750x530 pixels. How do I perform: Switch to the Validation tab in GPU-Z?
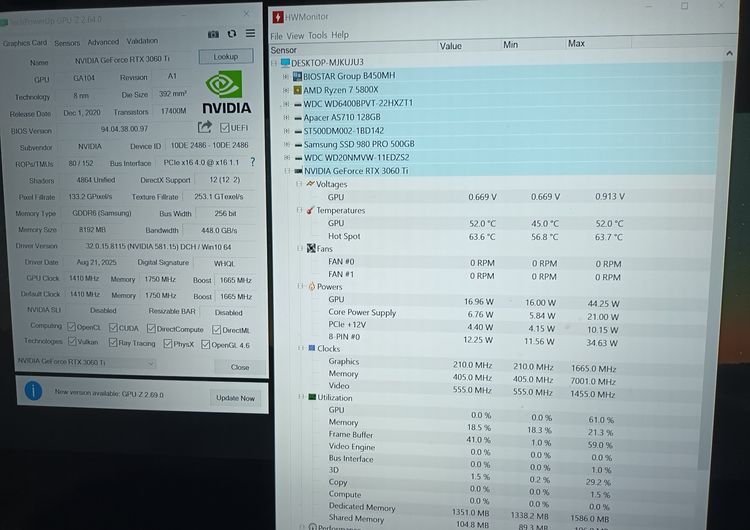(x=142, y=41)
